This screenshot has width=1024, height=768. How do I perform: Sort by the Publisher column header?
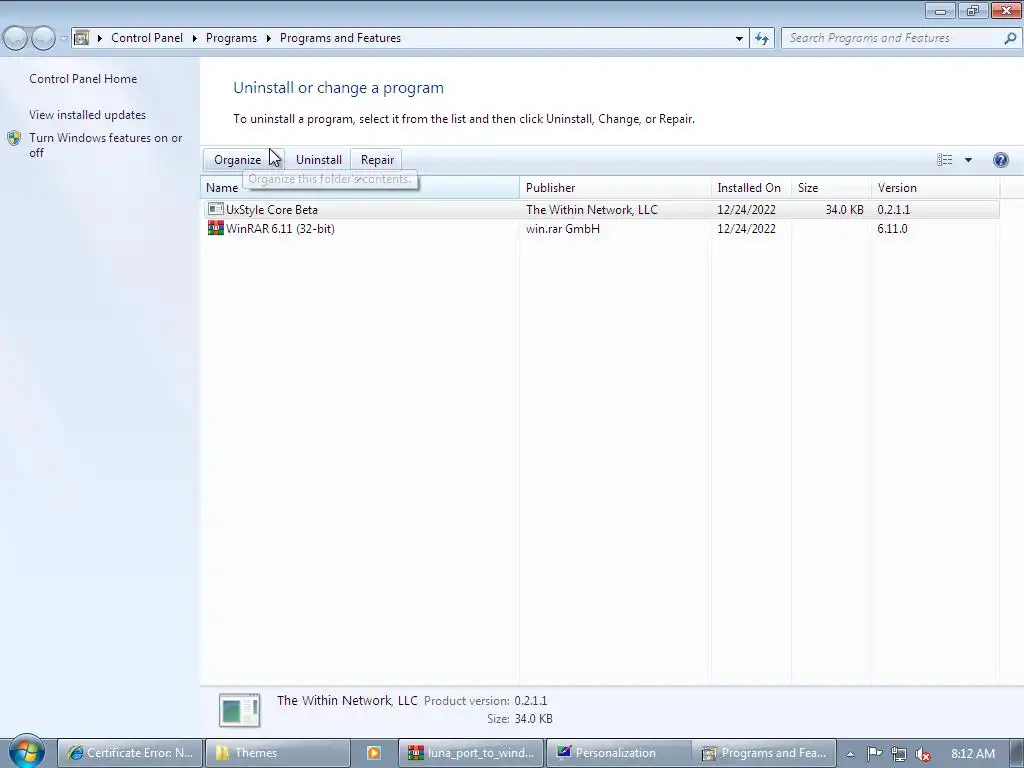click(x=615, y=188)
